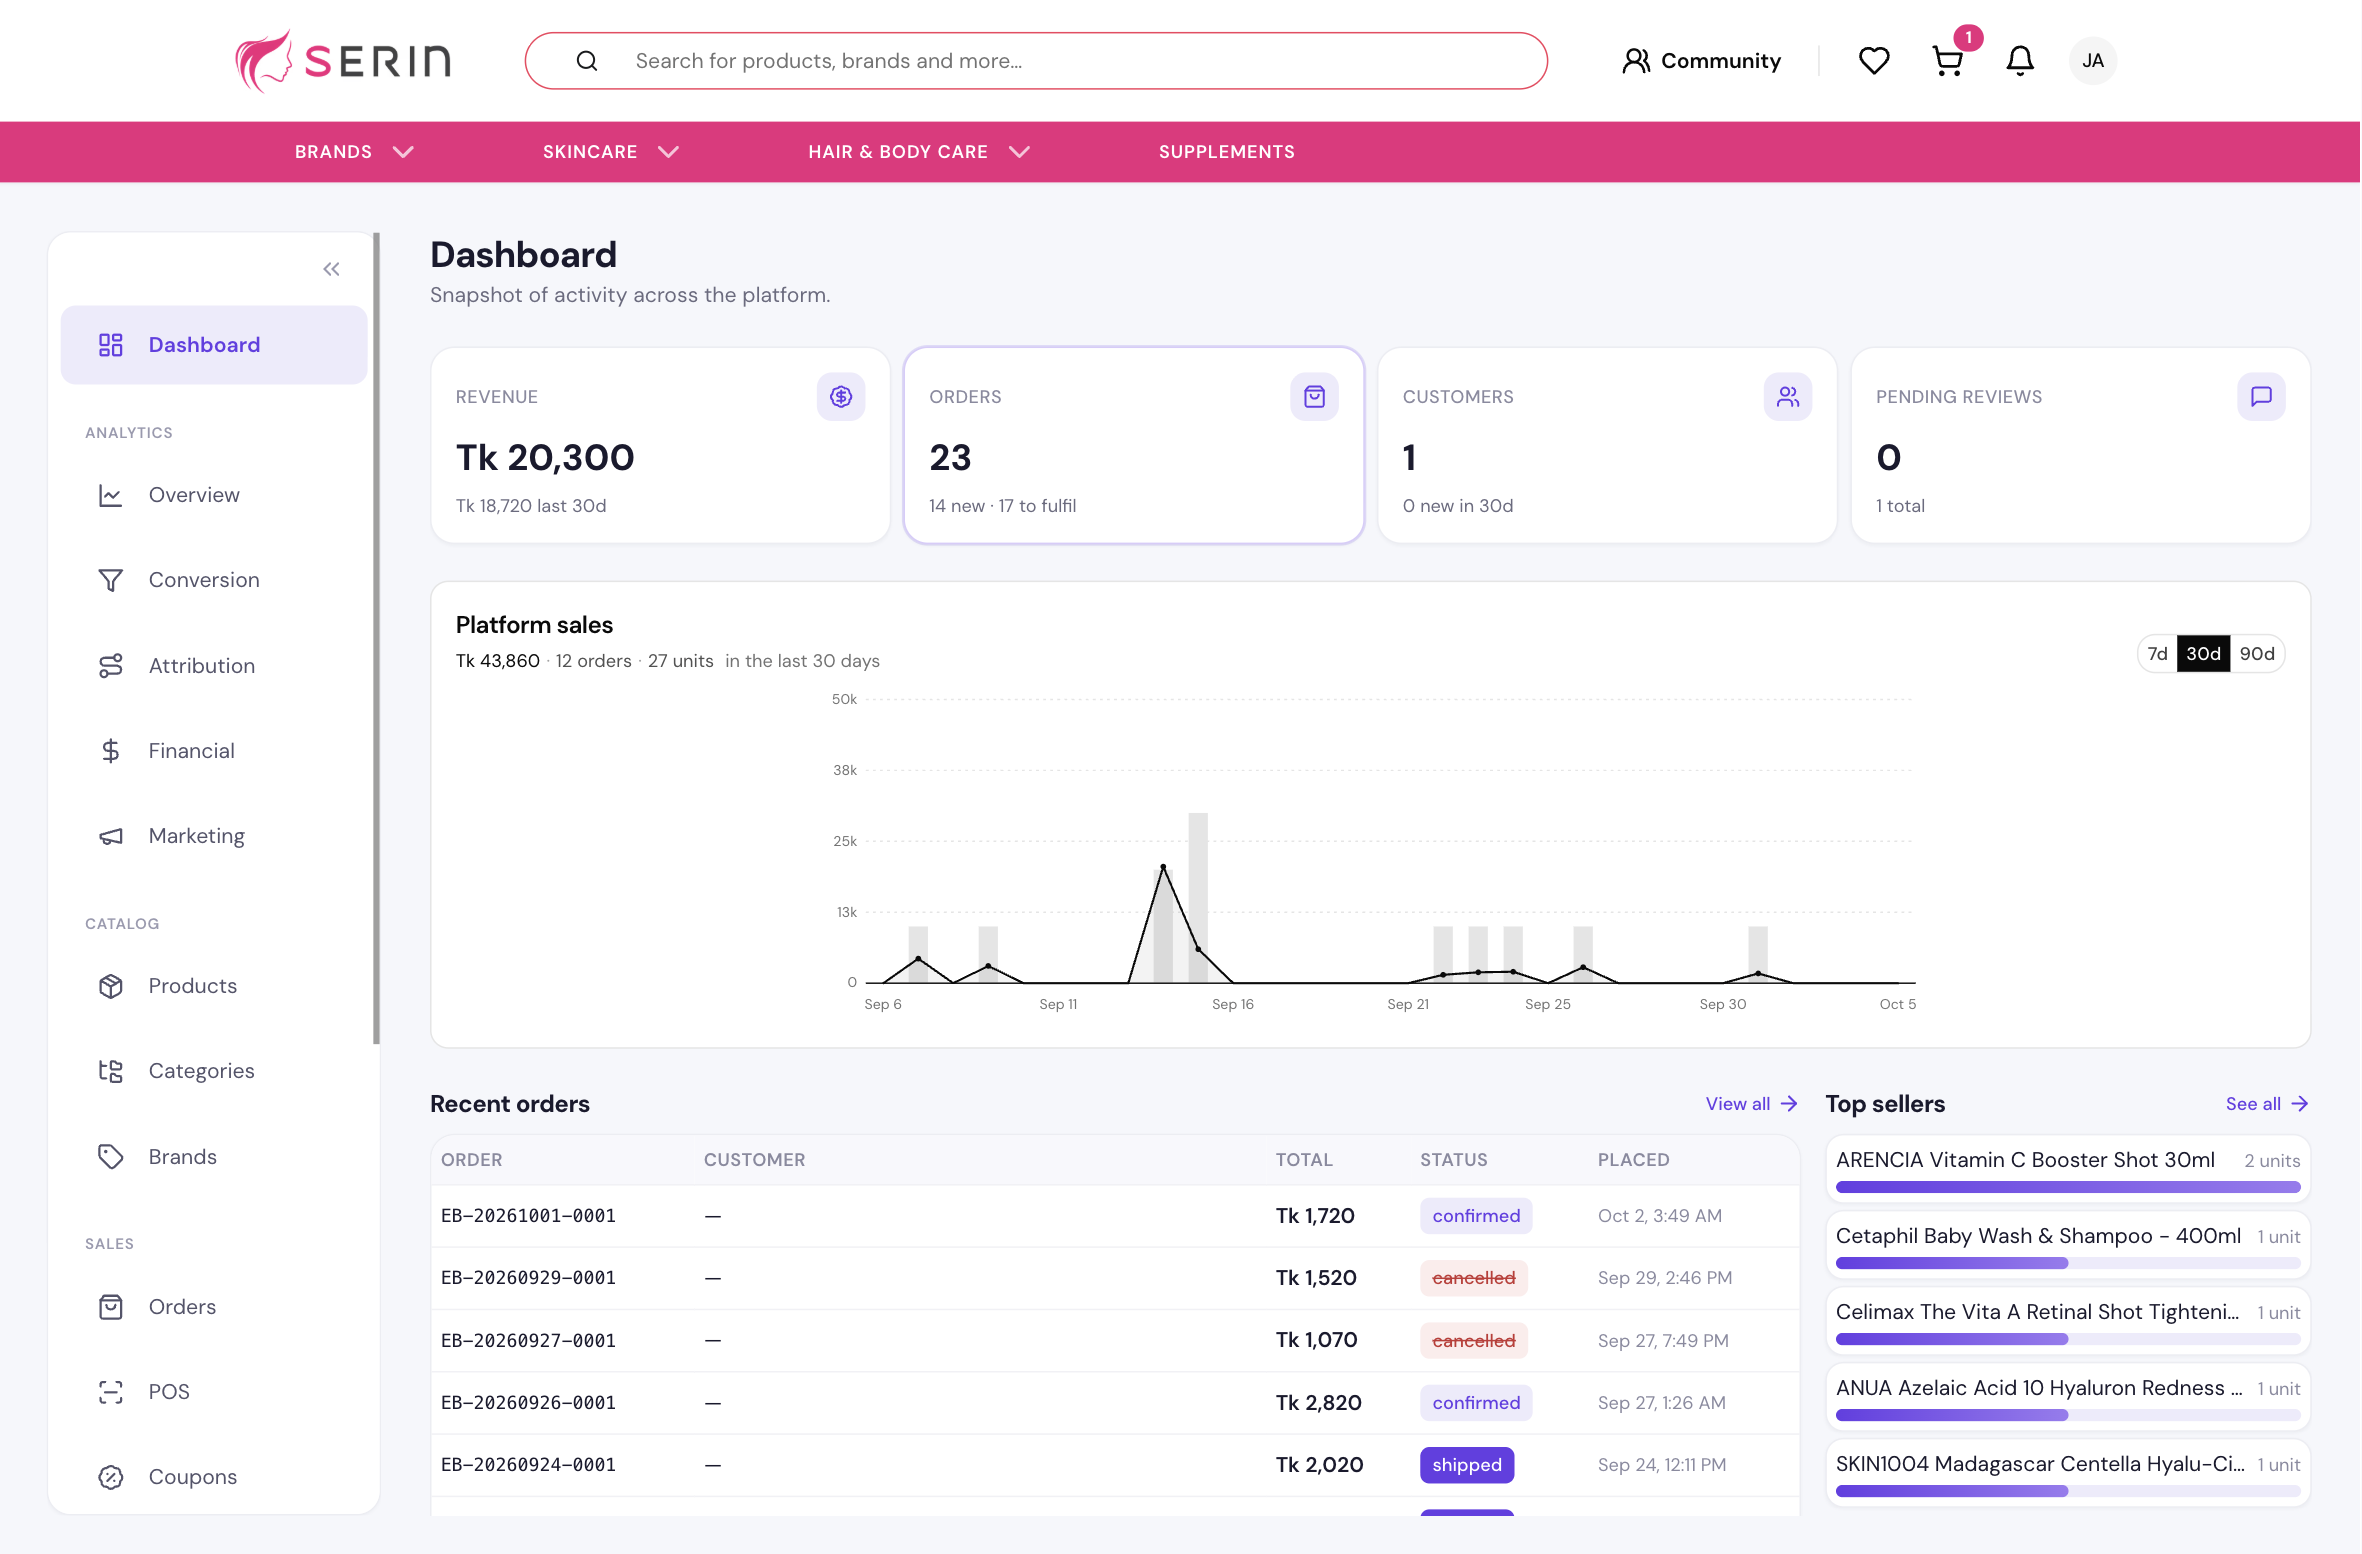Open notifications bell icon
The image size is (2362, 1554).
(x=2020, y=61)
